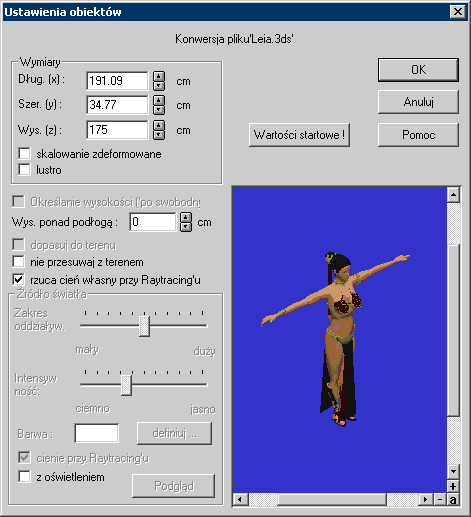The image size is (471, 517).
Task: Click the Anuluj button
Action: pos(418,102)
